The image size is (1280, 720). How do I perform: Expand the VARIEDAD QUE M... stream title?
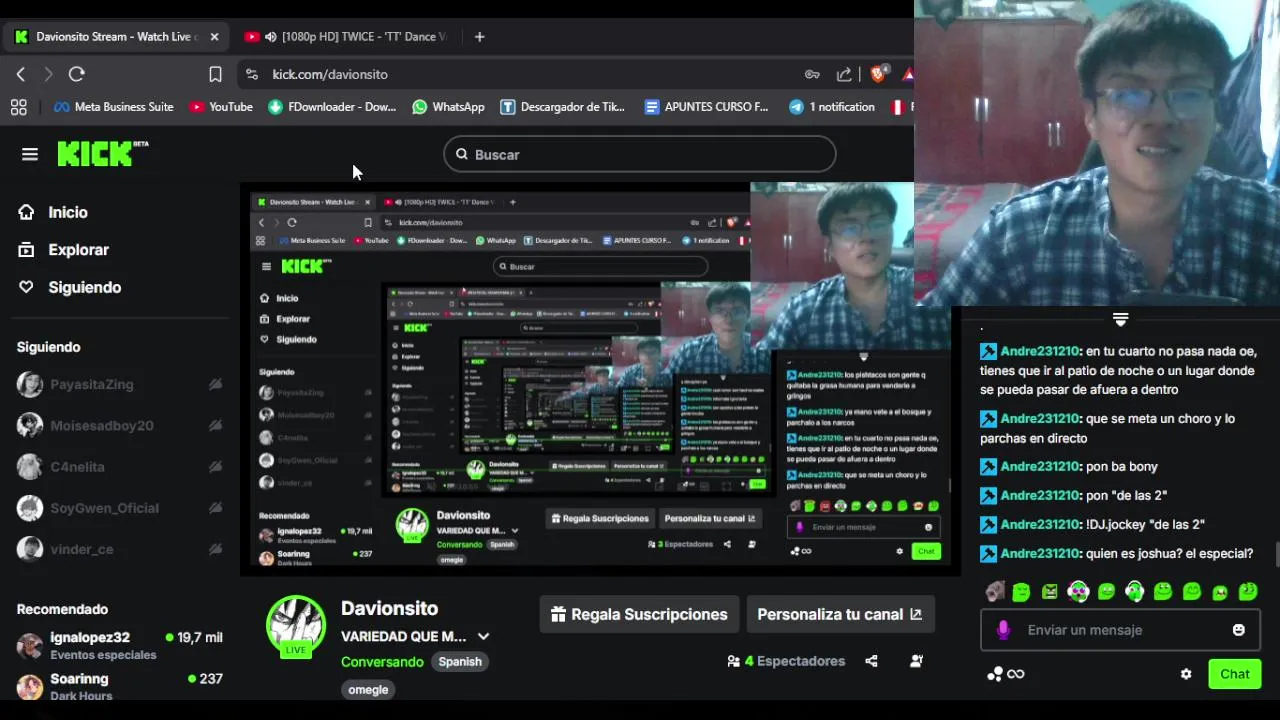pyautogui.click(x=483, y=636)
